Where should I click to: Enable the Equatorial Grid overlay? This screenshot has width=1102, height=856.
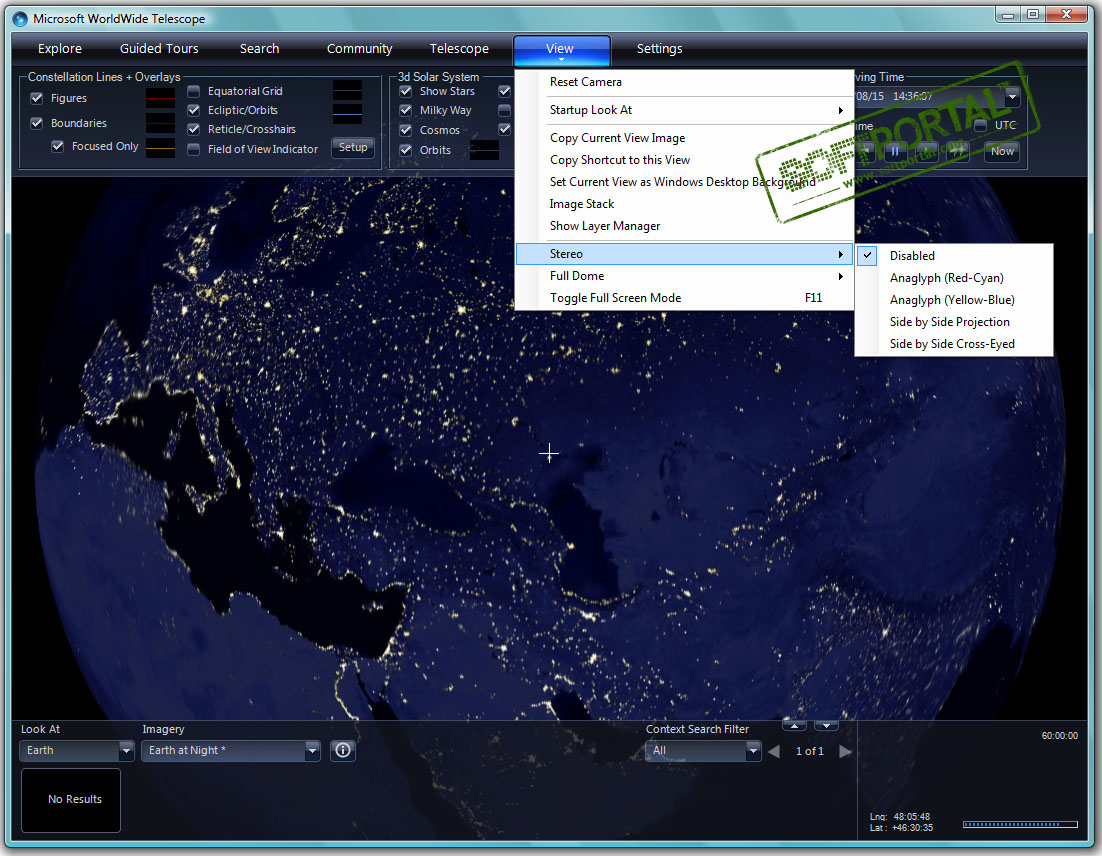[x=194, y=91]
